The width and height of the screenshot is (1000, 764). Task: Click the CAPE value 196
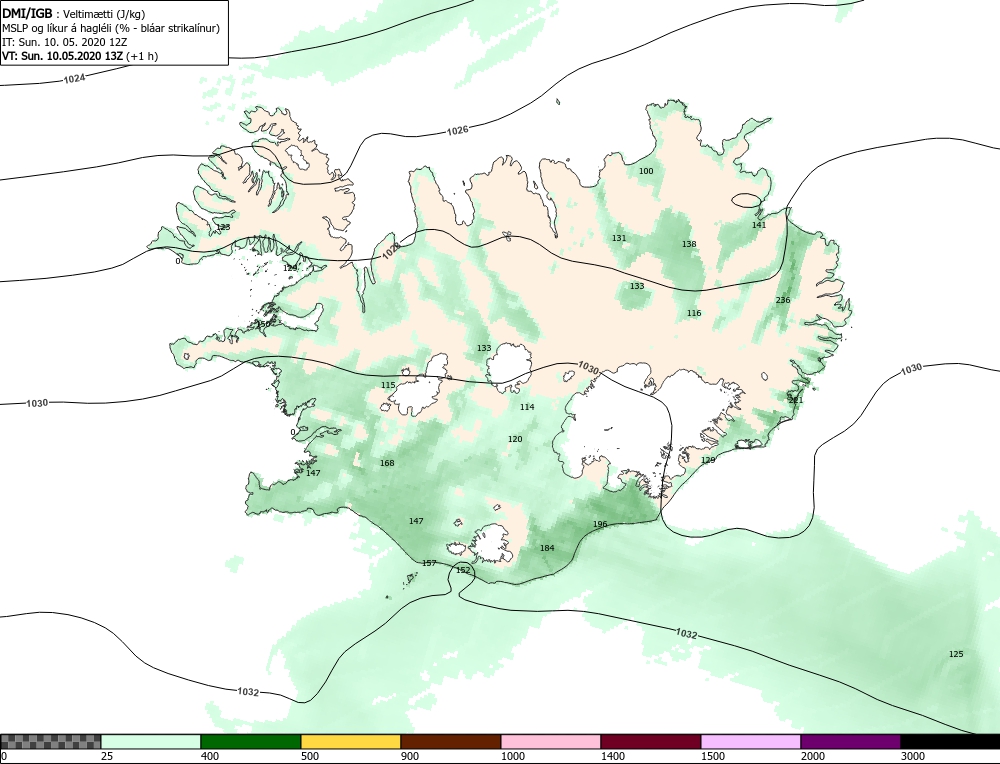600,524
